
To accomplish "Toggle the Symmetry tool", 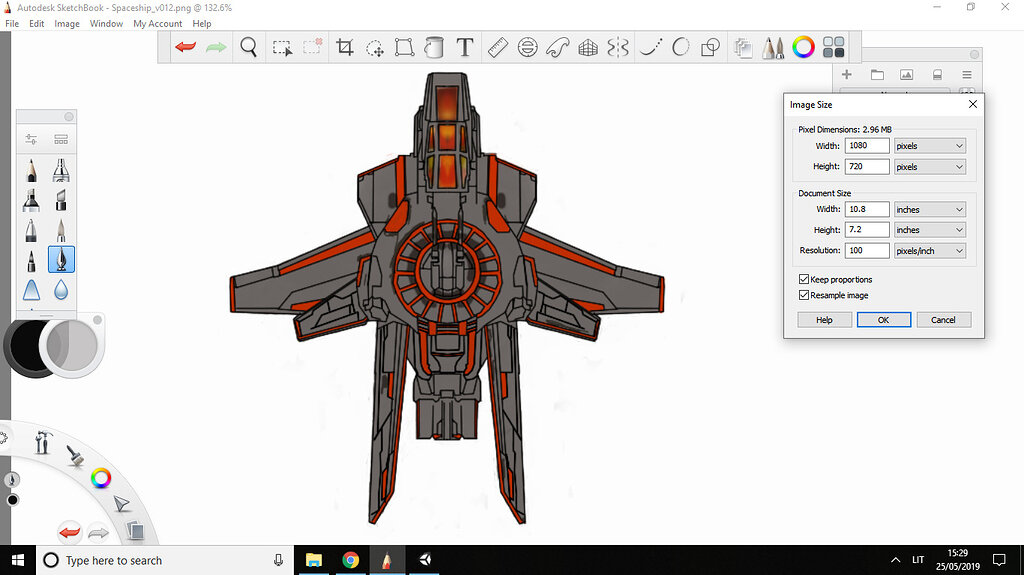I will coord(619,47).
